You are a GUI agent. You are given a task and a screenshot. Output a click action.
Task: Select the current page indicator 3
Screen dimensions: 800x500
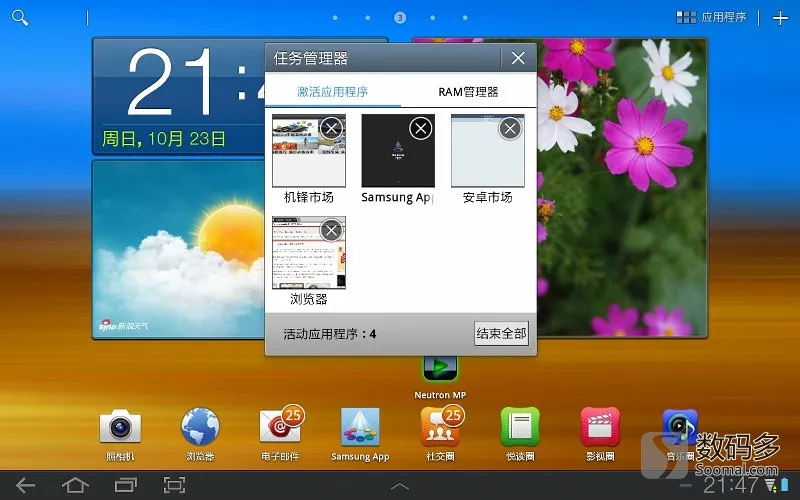[x=400, y=18]
